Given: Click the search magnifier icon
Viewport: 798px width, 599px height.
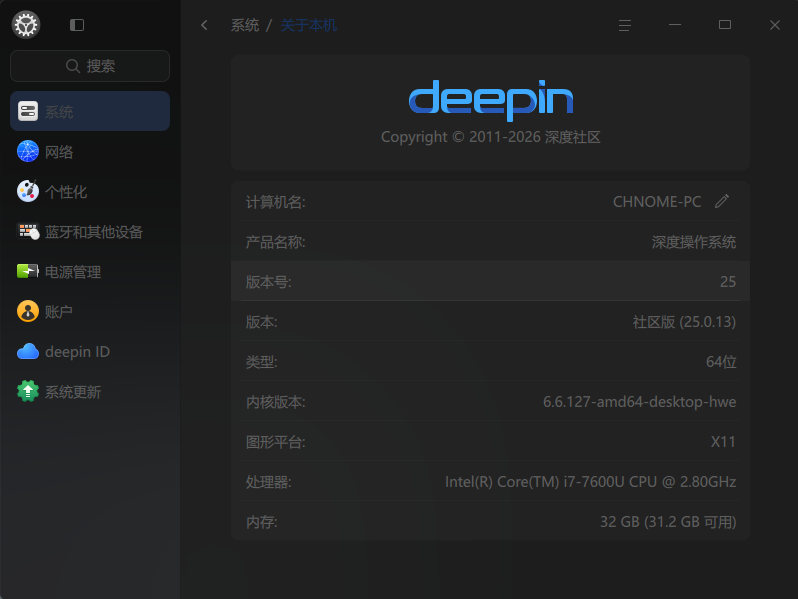Looking at the screenshot, I should coord(73,66).
